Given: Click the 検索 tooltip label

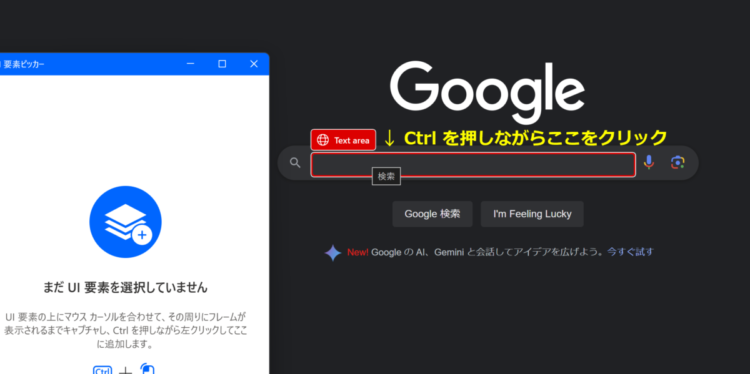Looking at the screenshot, I should click(x=386, y=176).
